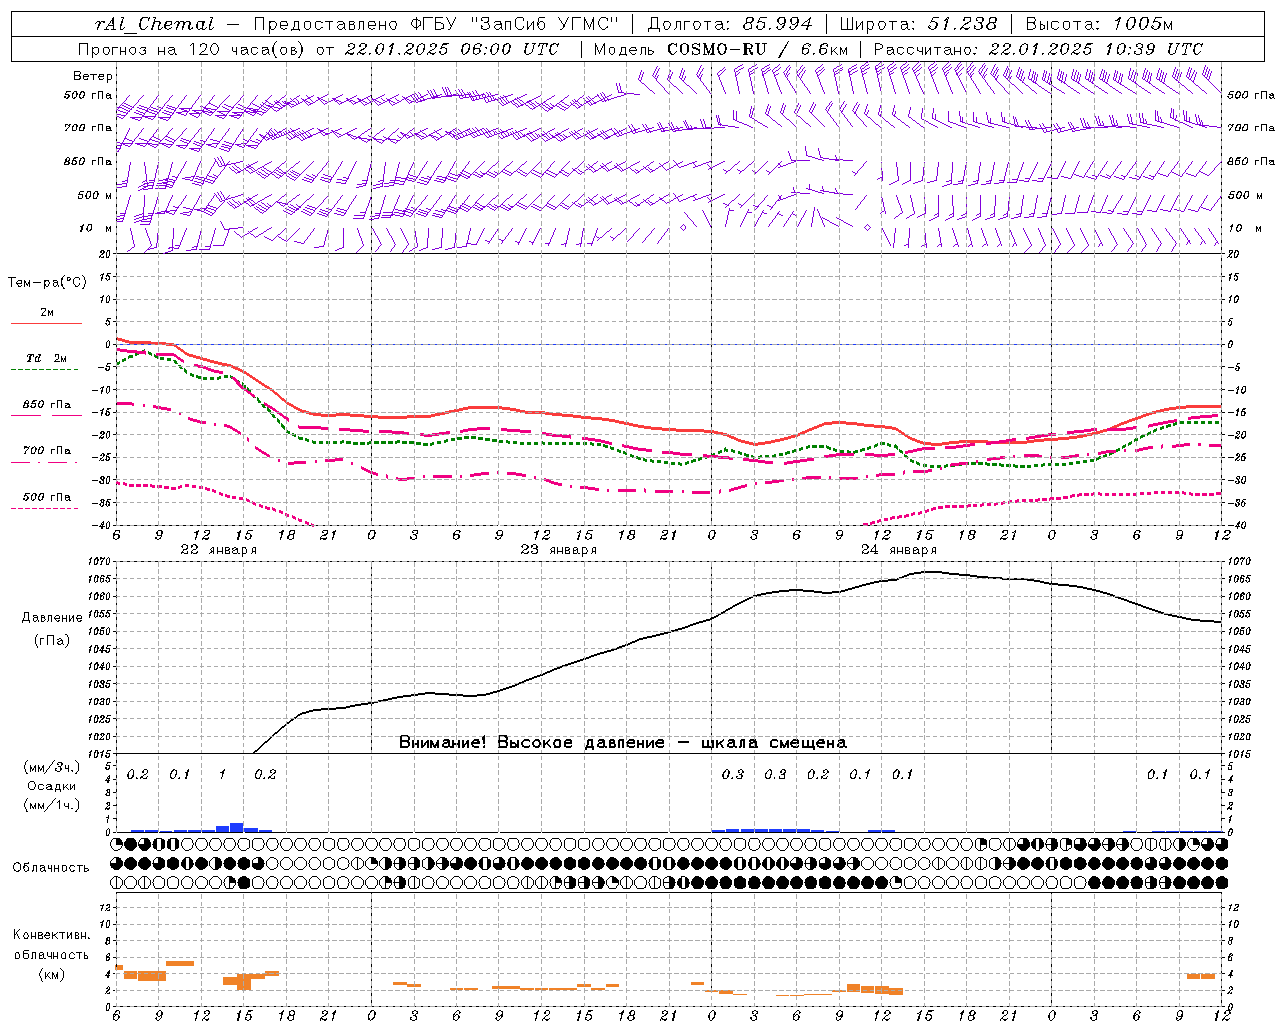Screen dimensions: 1280x1024
Task: Click the Прогноз на 120 часа(ов) text
Action: [x=192, y=49]
